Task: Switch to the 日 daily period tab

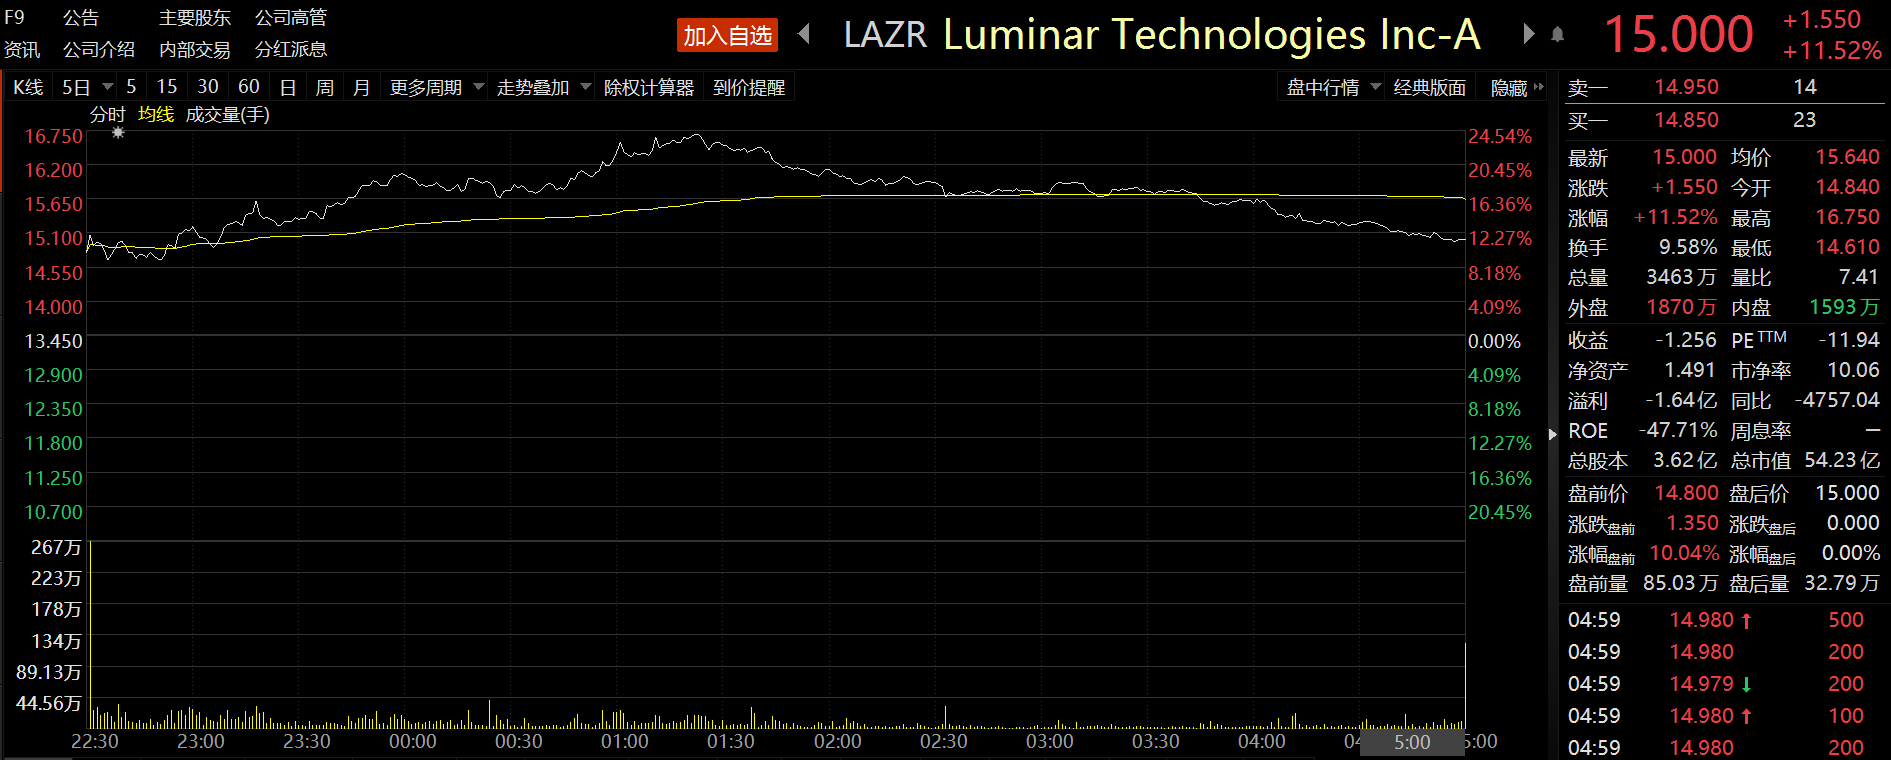Action: (288, 87)
